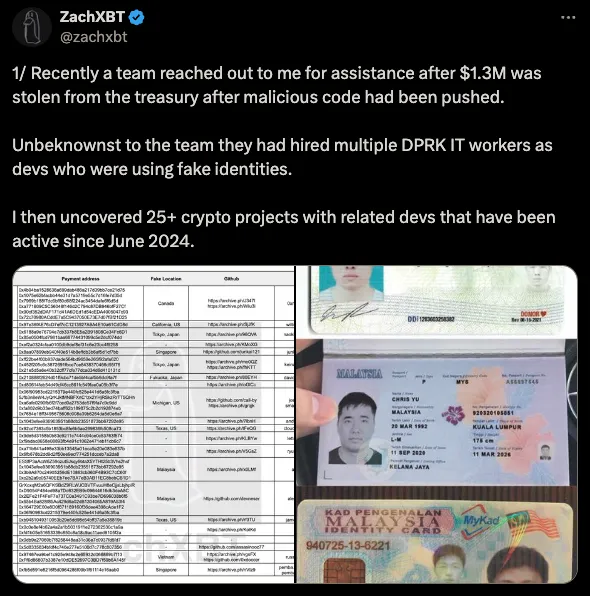The width and height of the screenshot is (590, 596).
Task: Click the 'Payment address' column header
Action: pyautogui.click(x=80, y=279)
